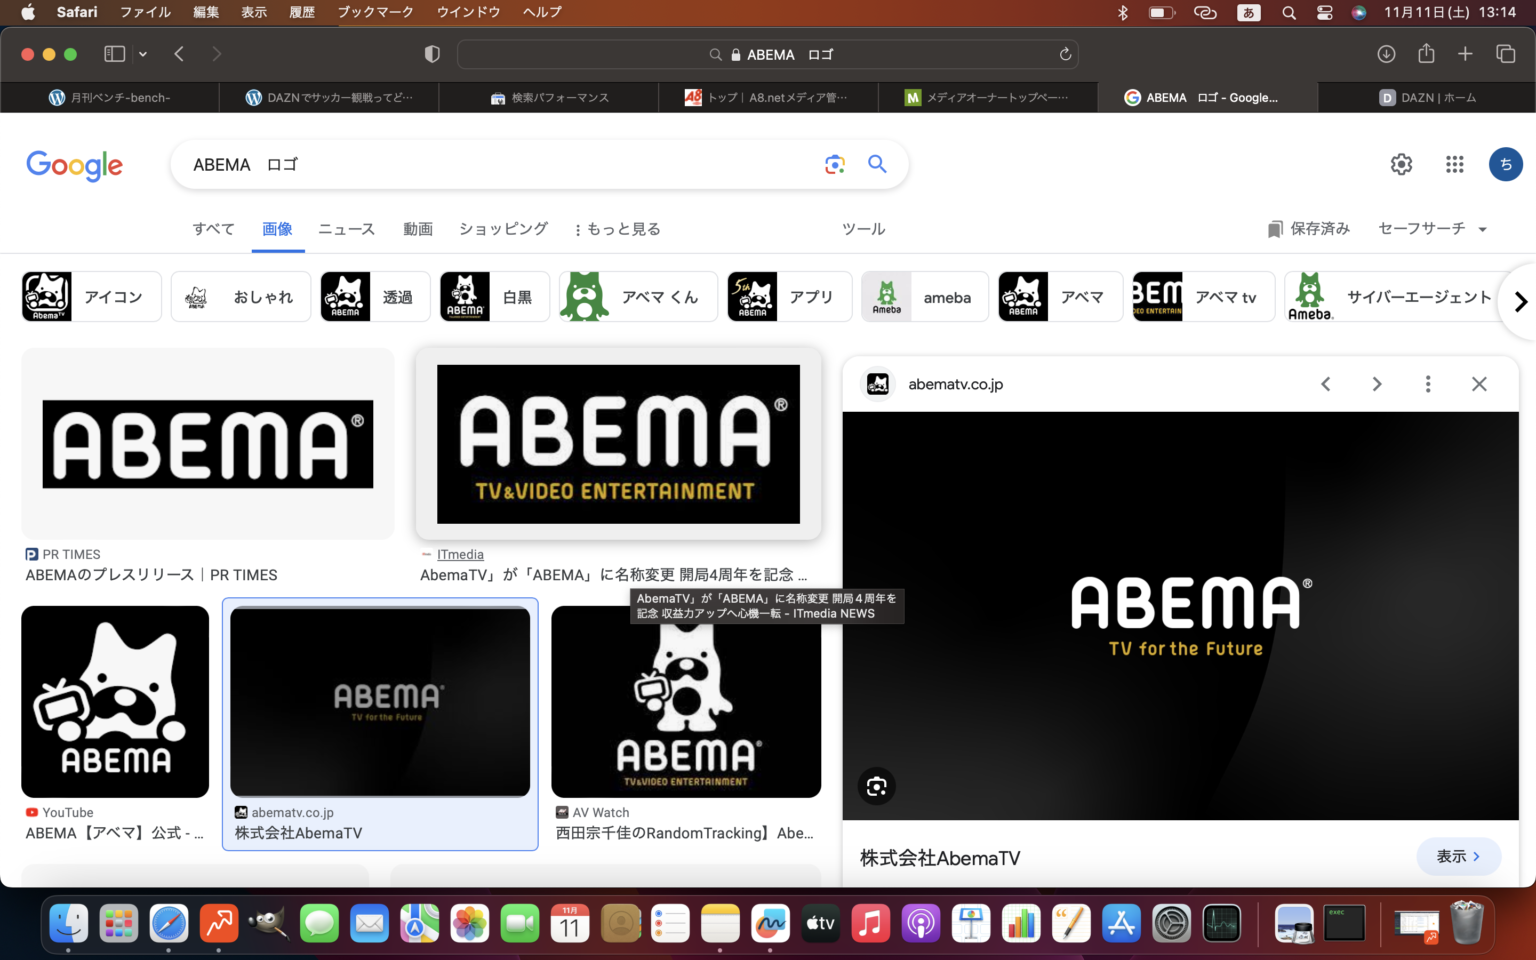
Task: Select the ニュース search tab
Action: coord(346,229)
